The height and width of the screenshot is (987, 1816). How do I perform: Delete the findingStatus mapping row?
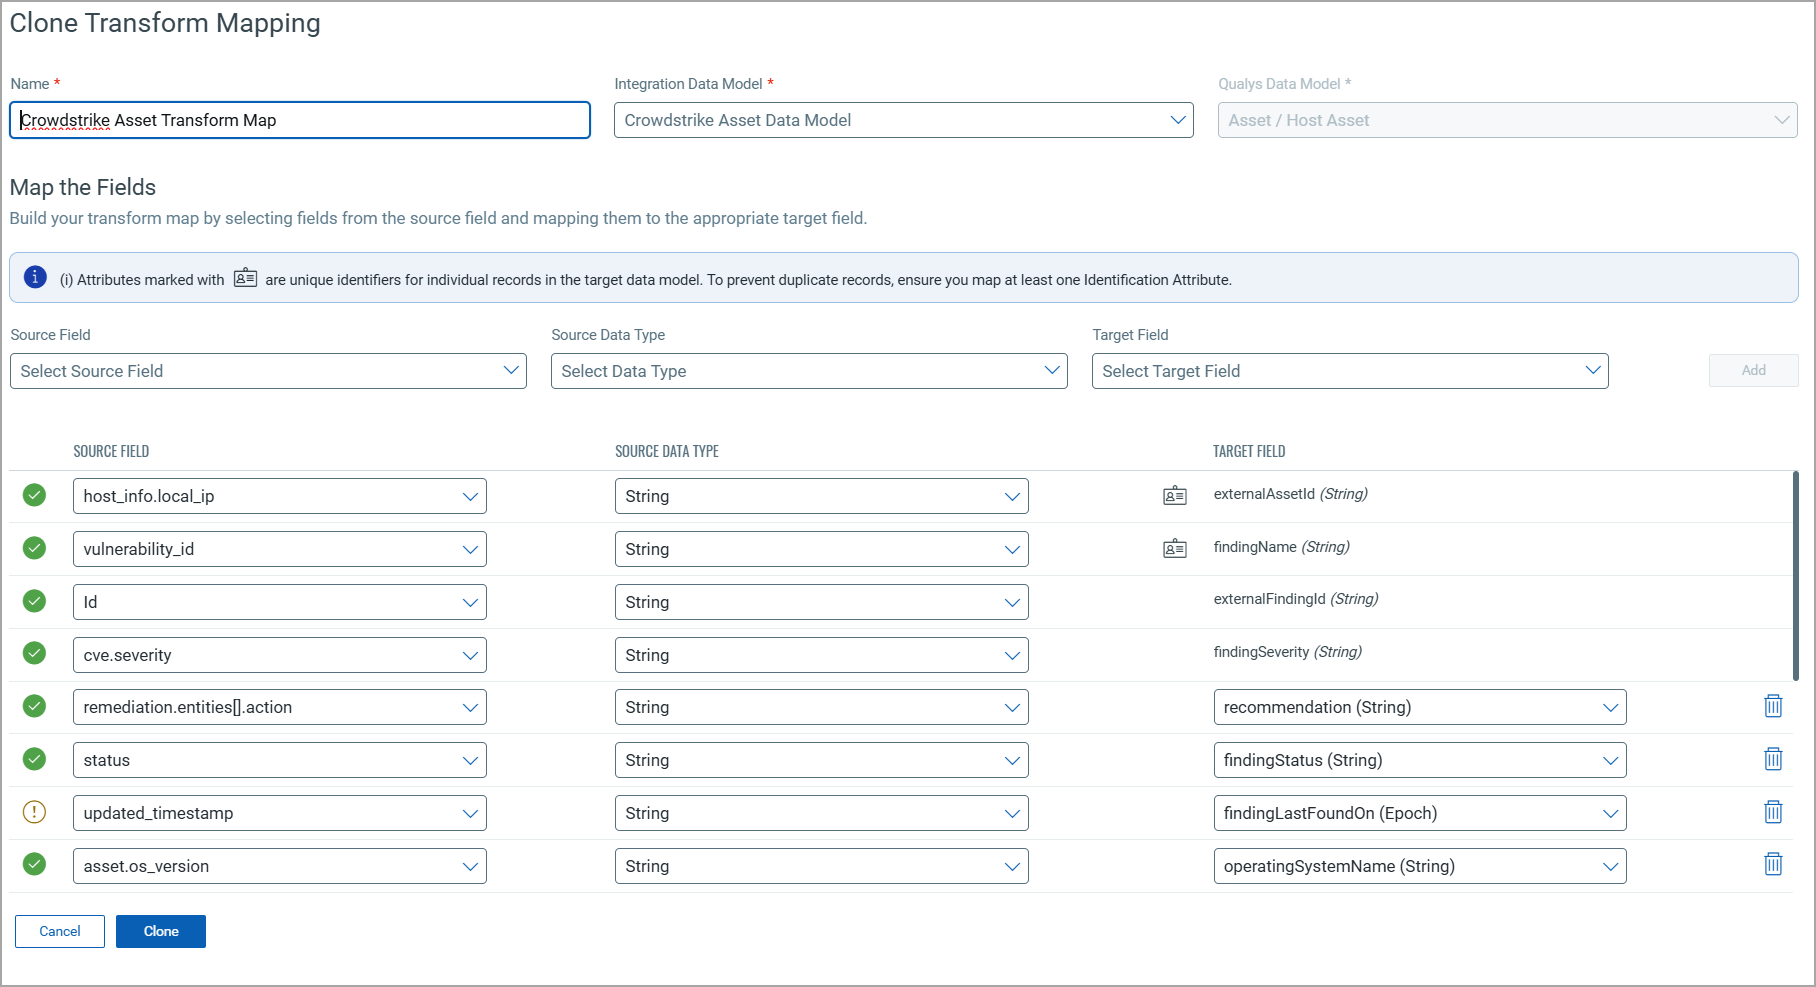1772,759
